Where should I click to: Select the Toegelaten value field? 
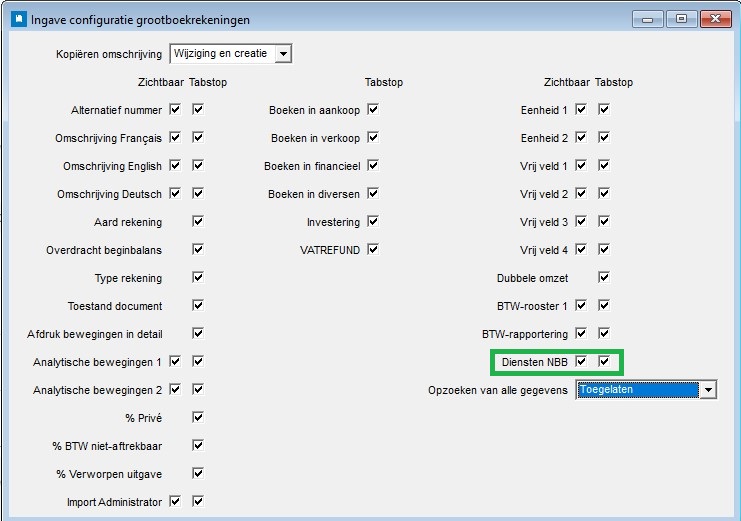point(638,390)
